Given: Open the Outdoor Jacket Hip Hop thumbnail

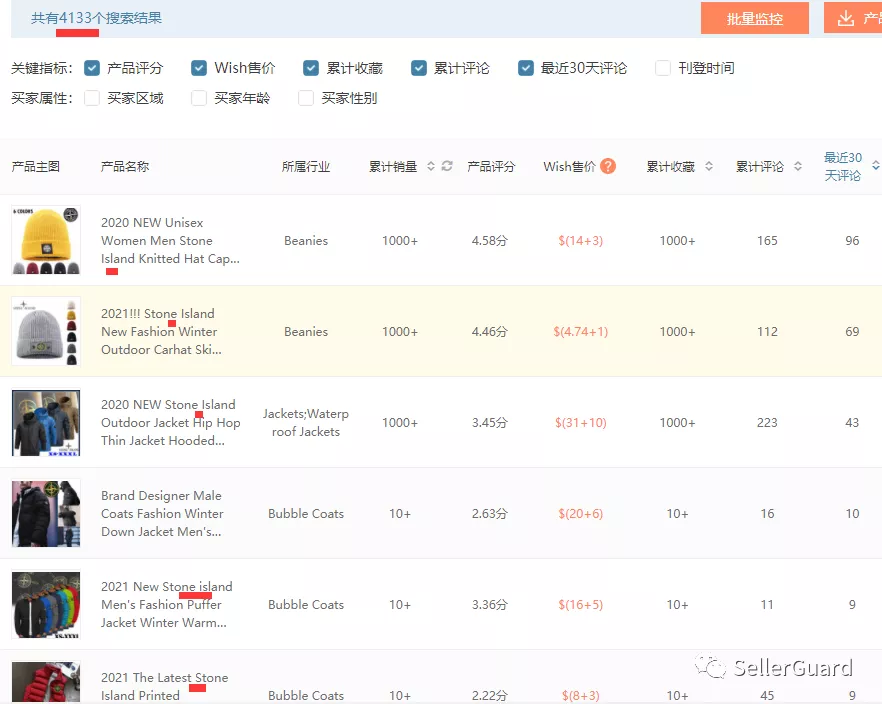Looking at the screenshot, I should point(46,422).
